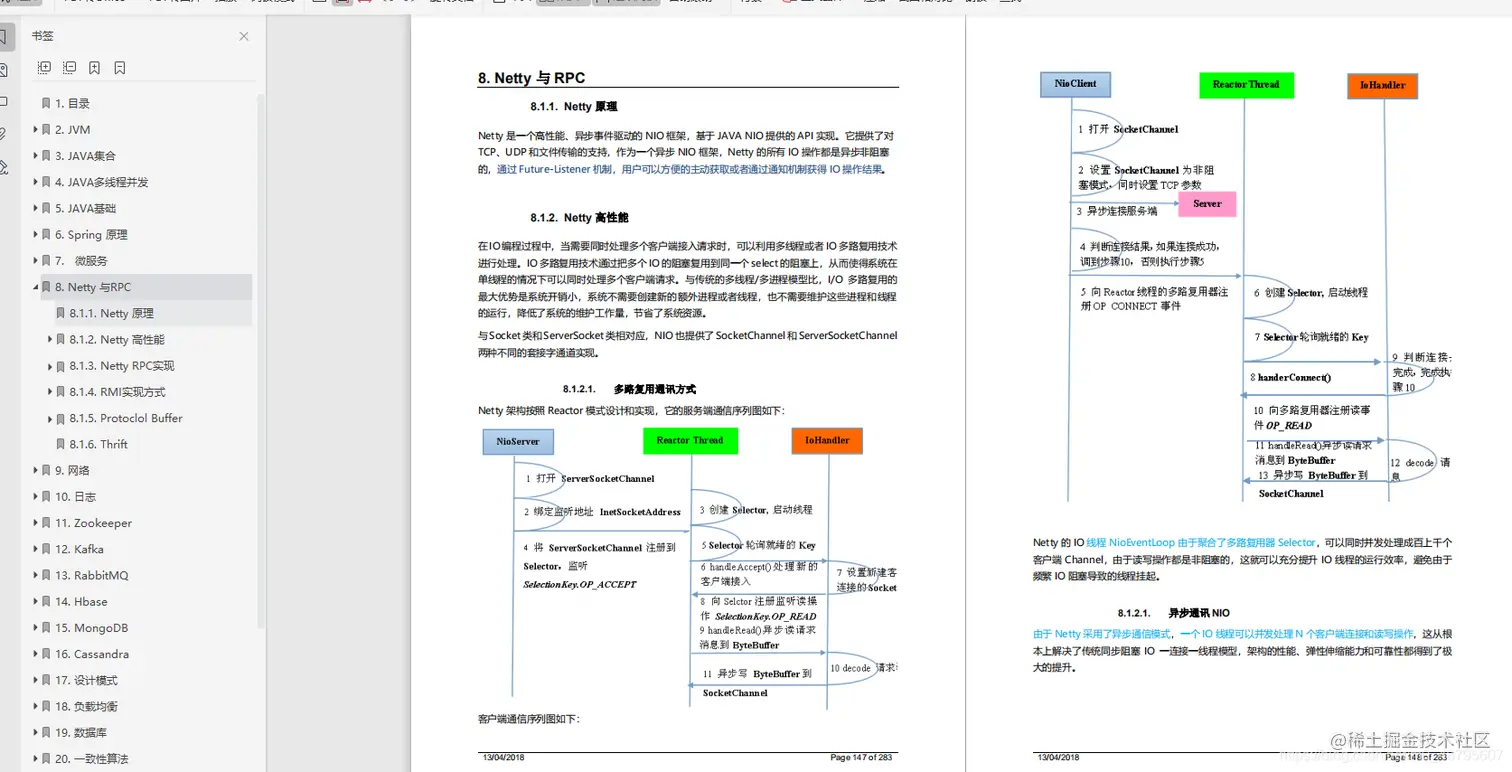The image size is (1512, 772).
Task: Expand the 13. RabbitMQ bookmark
Action: click(35, 575)
